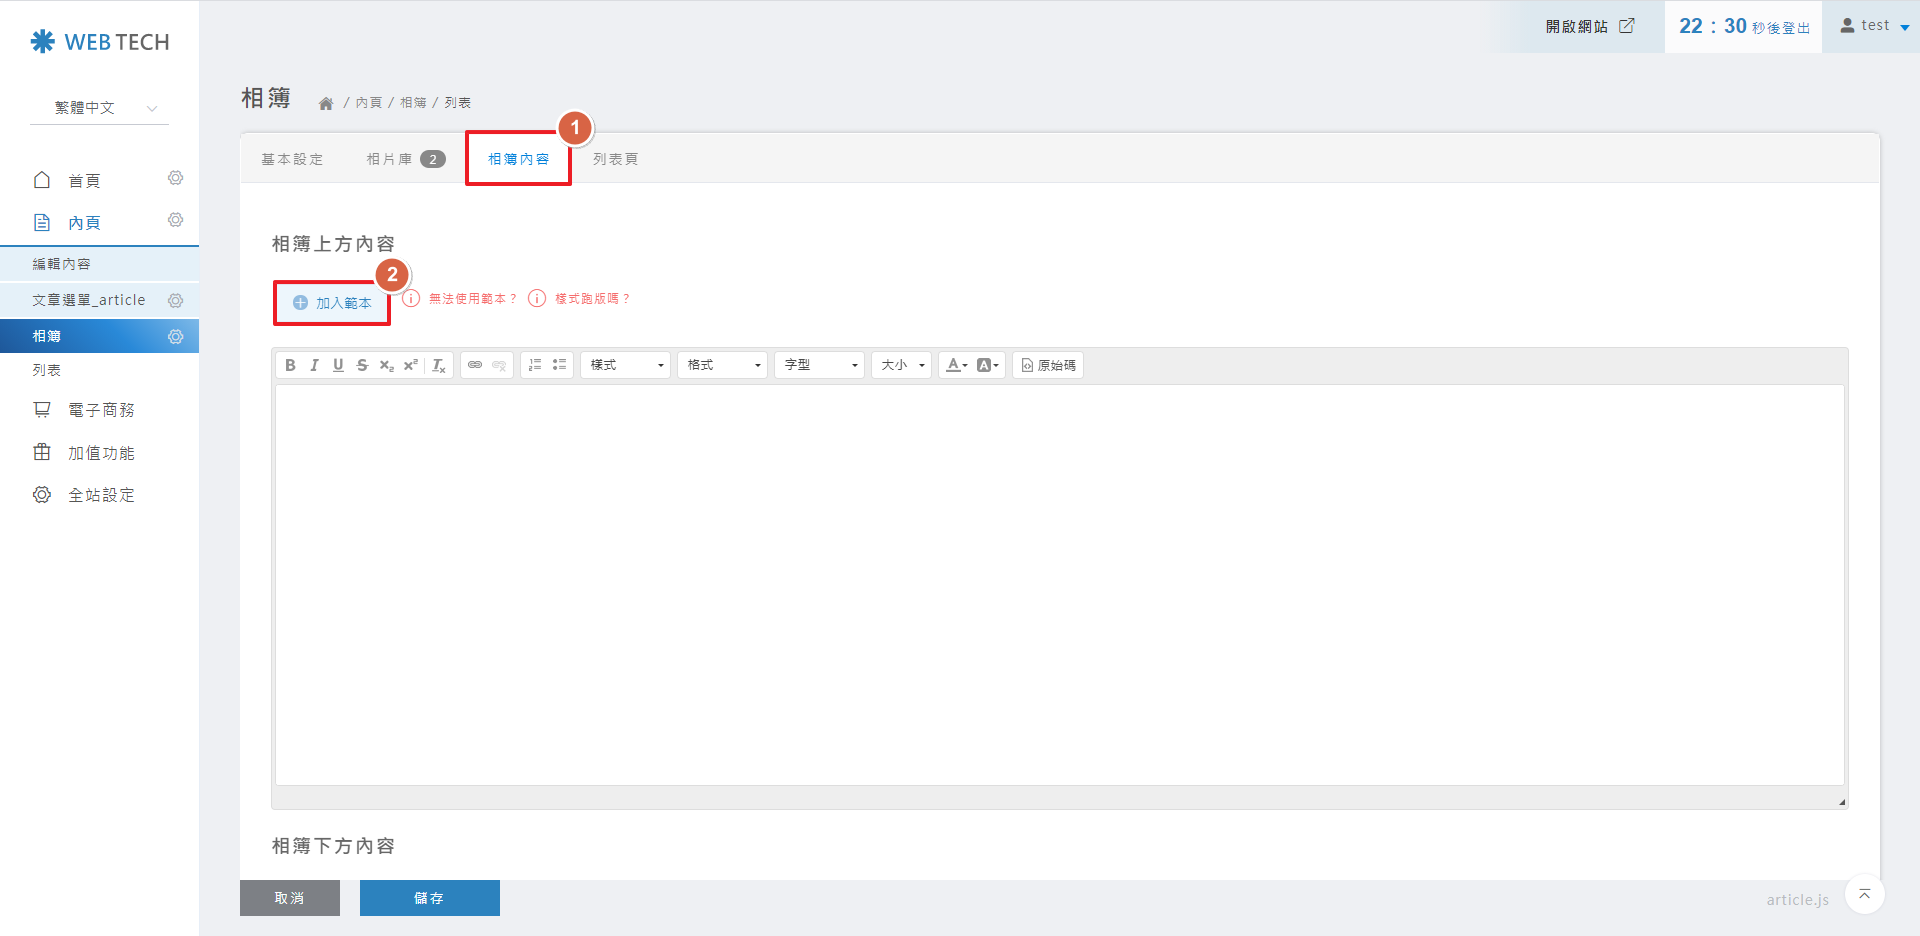
Task: Open the 樣式 styles dropdown
Action: [626, 365]
